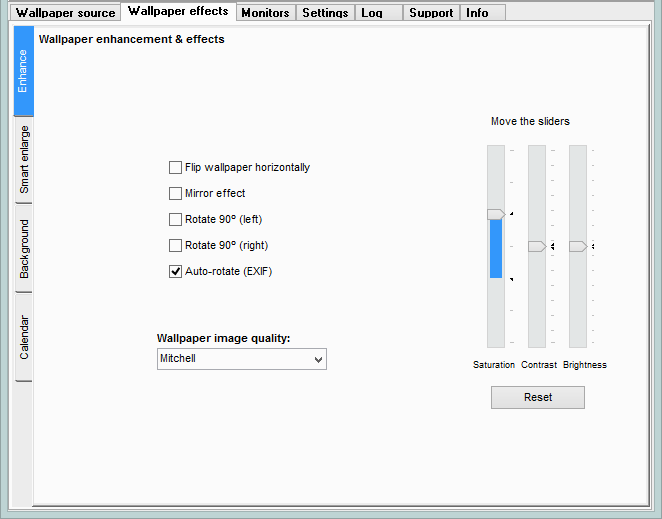Toggle the Mirror effect checkbox

176,194
